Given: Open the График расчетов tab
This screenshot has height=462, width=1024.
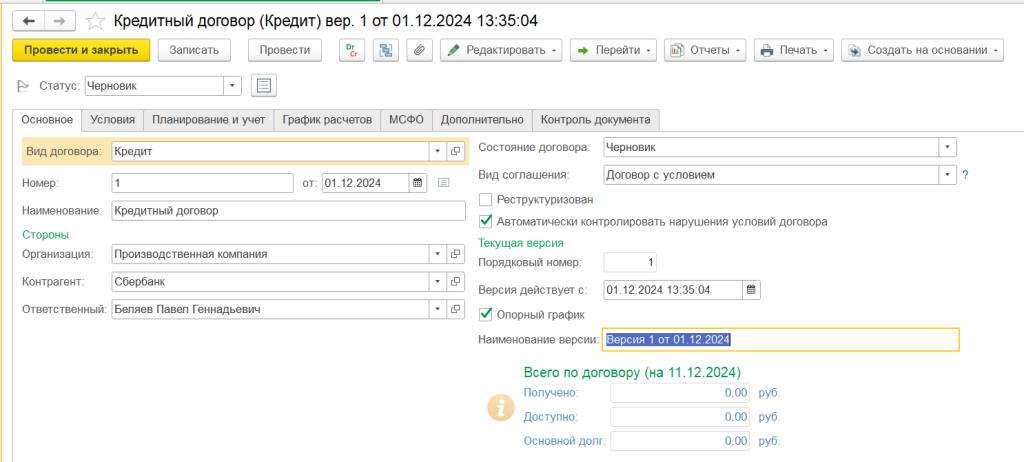Looking at the screenshot, I should [x=327, y=120].
